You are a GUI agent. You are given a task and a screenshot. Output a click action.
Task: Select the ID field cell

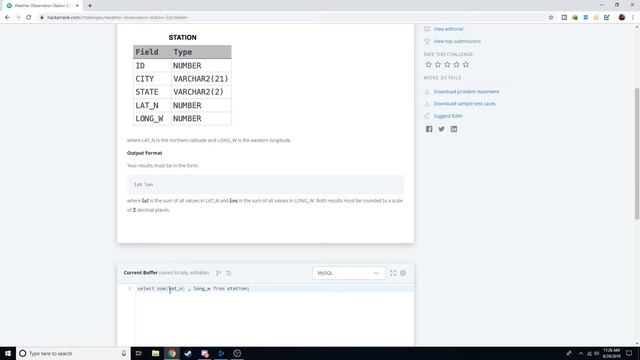coord(152,65)
